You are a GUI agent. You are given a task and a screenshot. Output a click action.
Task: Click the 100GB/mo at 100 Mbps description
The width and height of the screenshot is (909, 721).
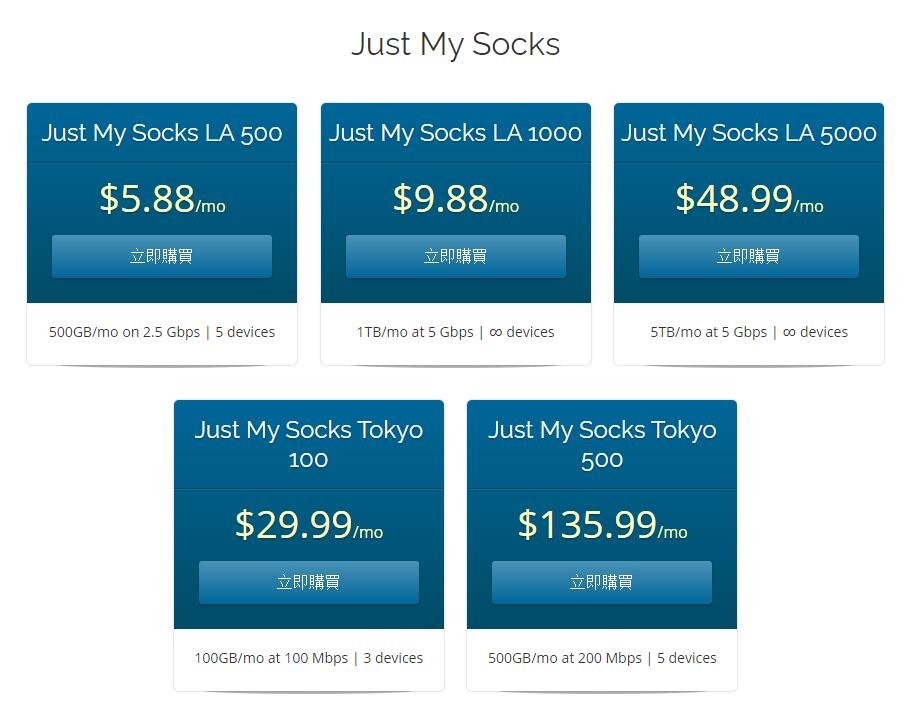[x=308, y=658]
